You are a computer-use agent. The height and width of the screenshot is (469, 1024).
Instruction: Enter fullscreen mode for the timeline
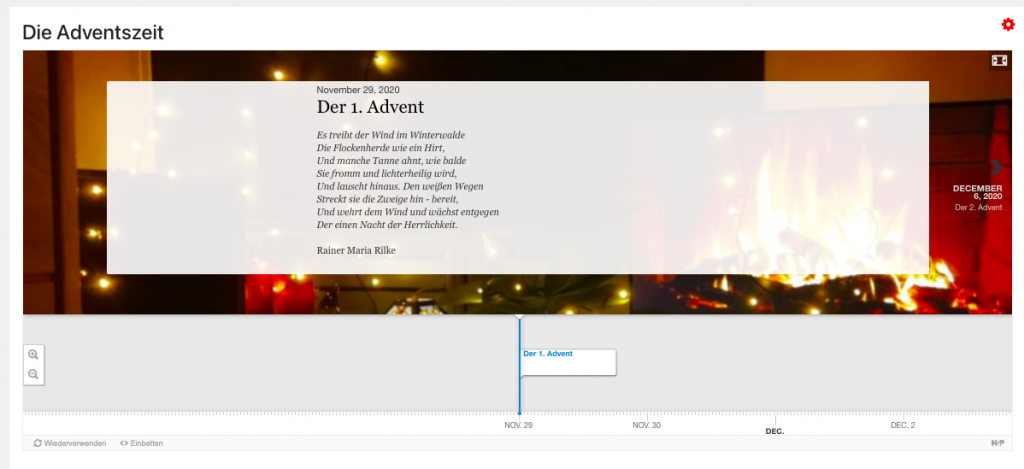pyautogui.click(x=998, y=61)
